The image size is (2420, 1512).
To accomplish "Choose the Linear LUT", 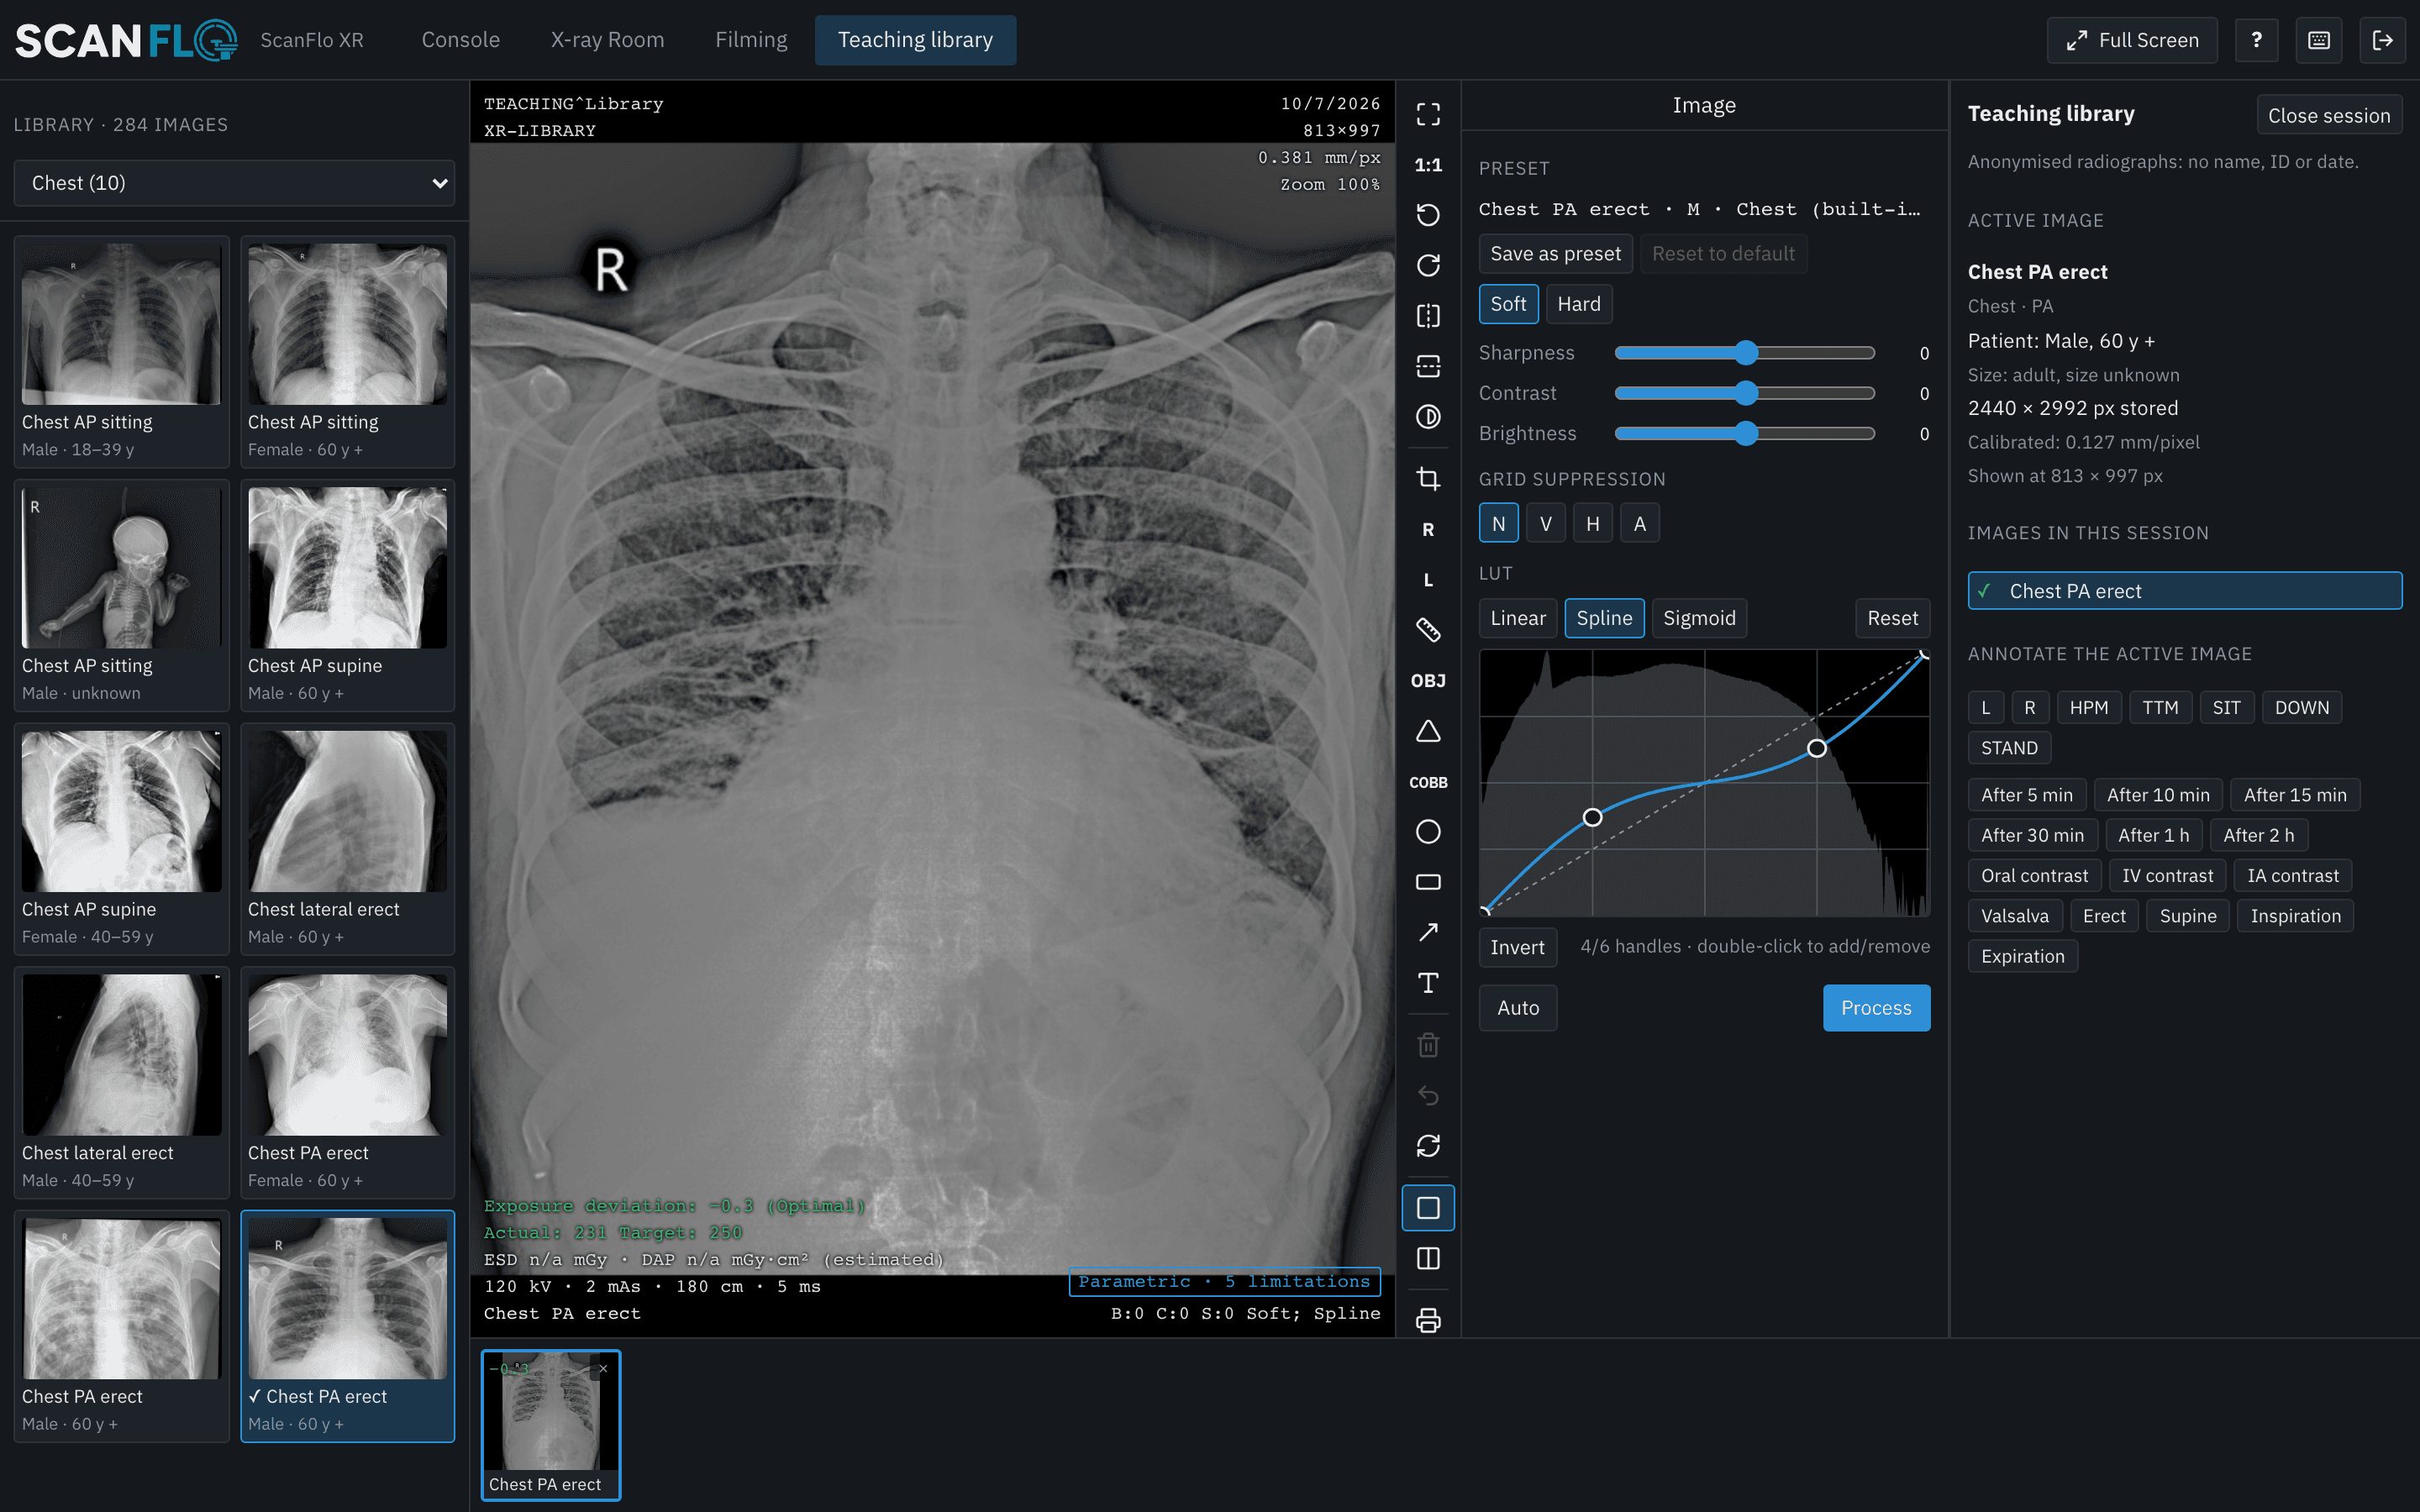I will (x=1517, y=618).
